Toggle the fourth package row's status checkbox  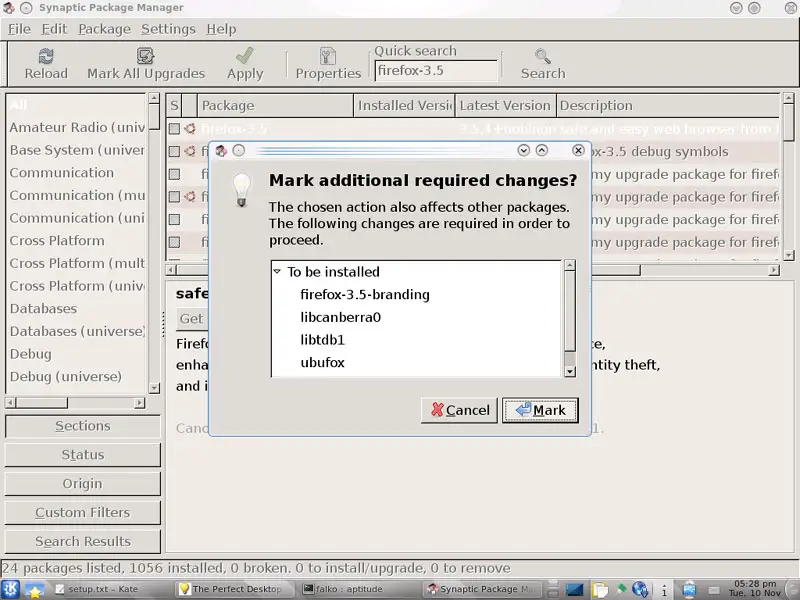[174, 196]
